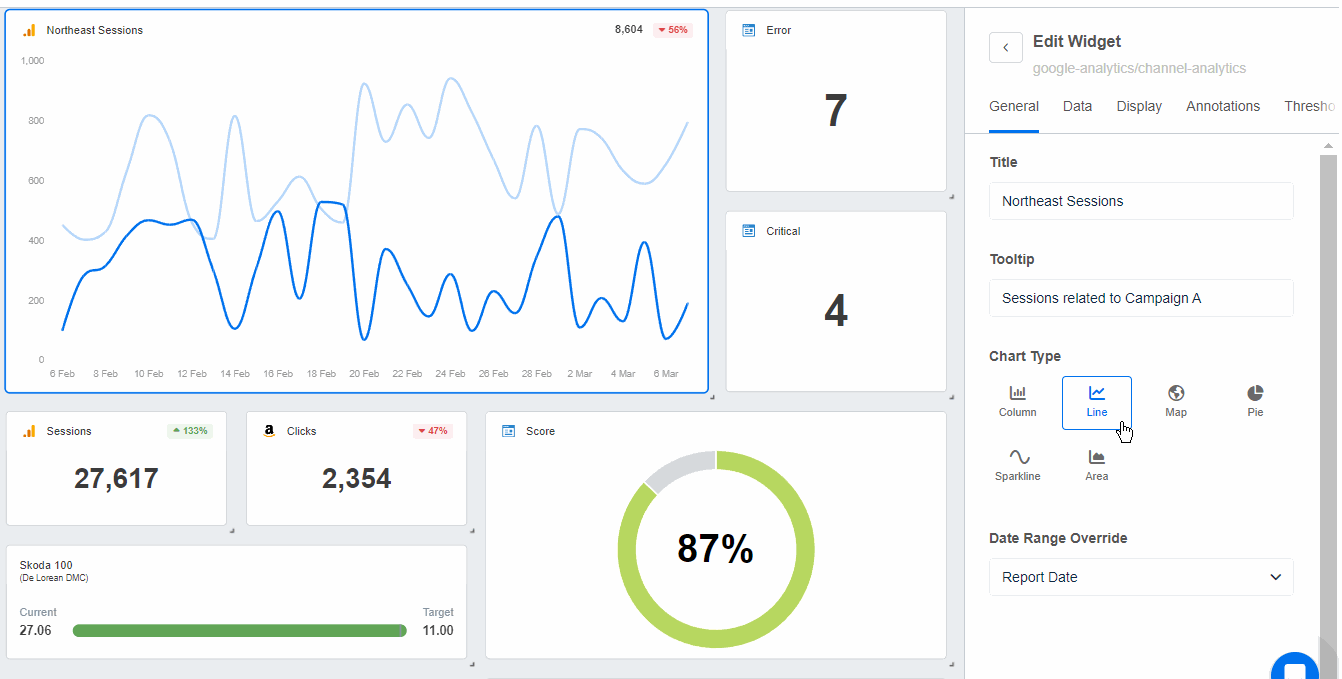Switch to the Display tab
The height and width of the screenshot is (679, 1342).
pyautogui.click(x=1139, y=106)
